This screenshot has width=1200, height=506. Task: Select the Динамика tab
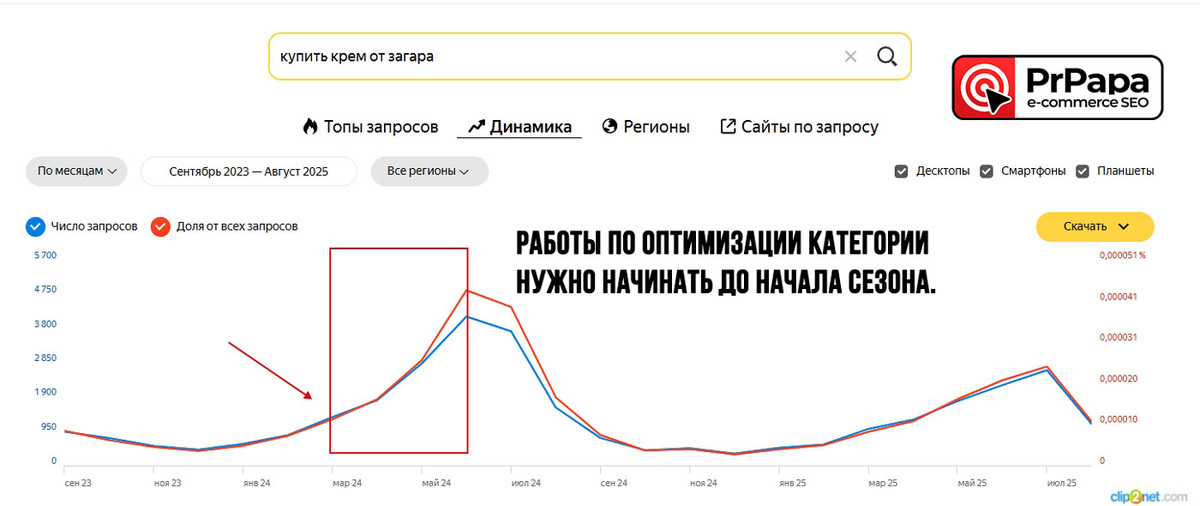[520, 126]
